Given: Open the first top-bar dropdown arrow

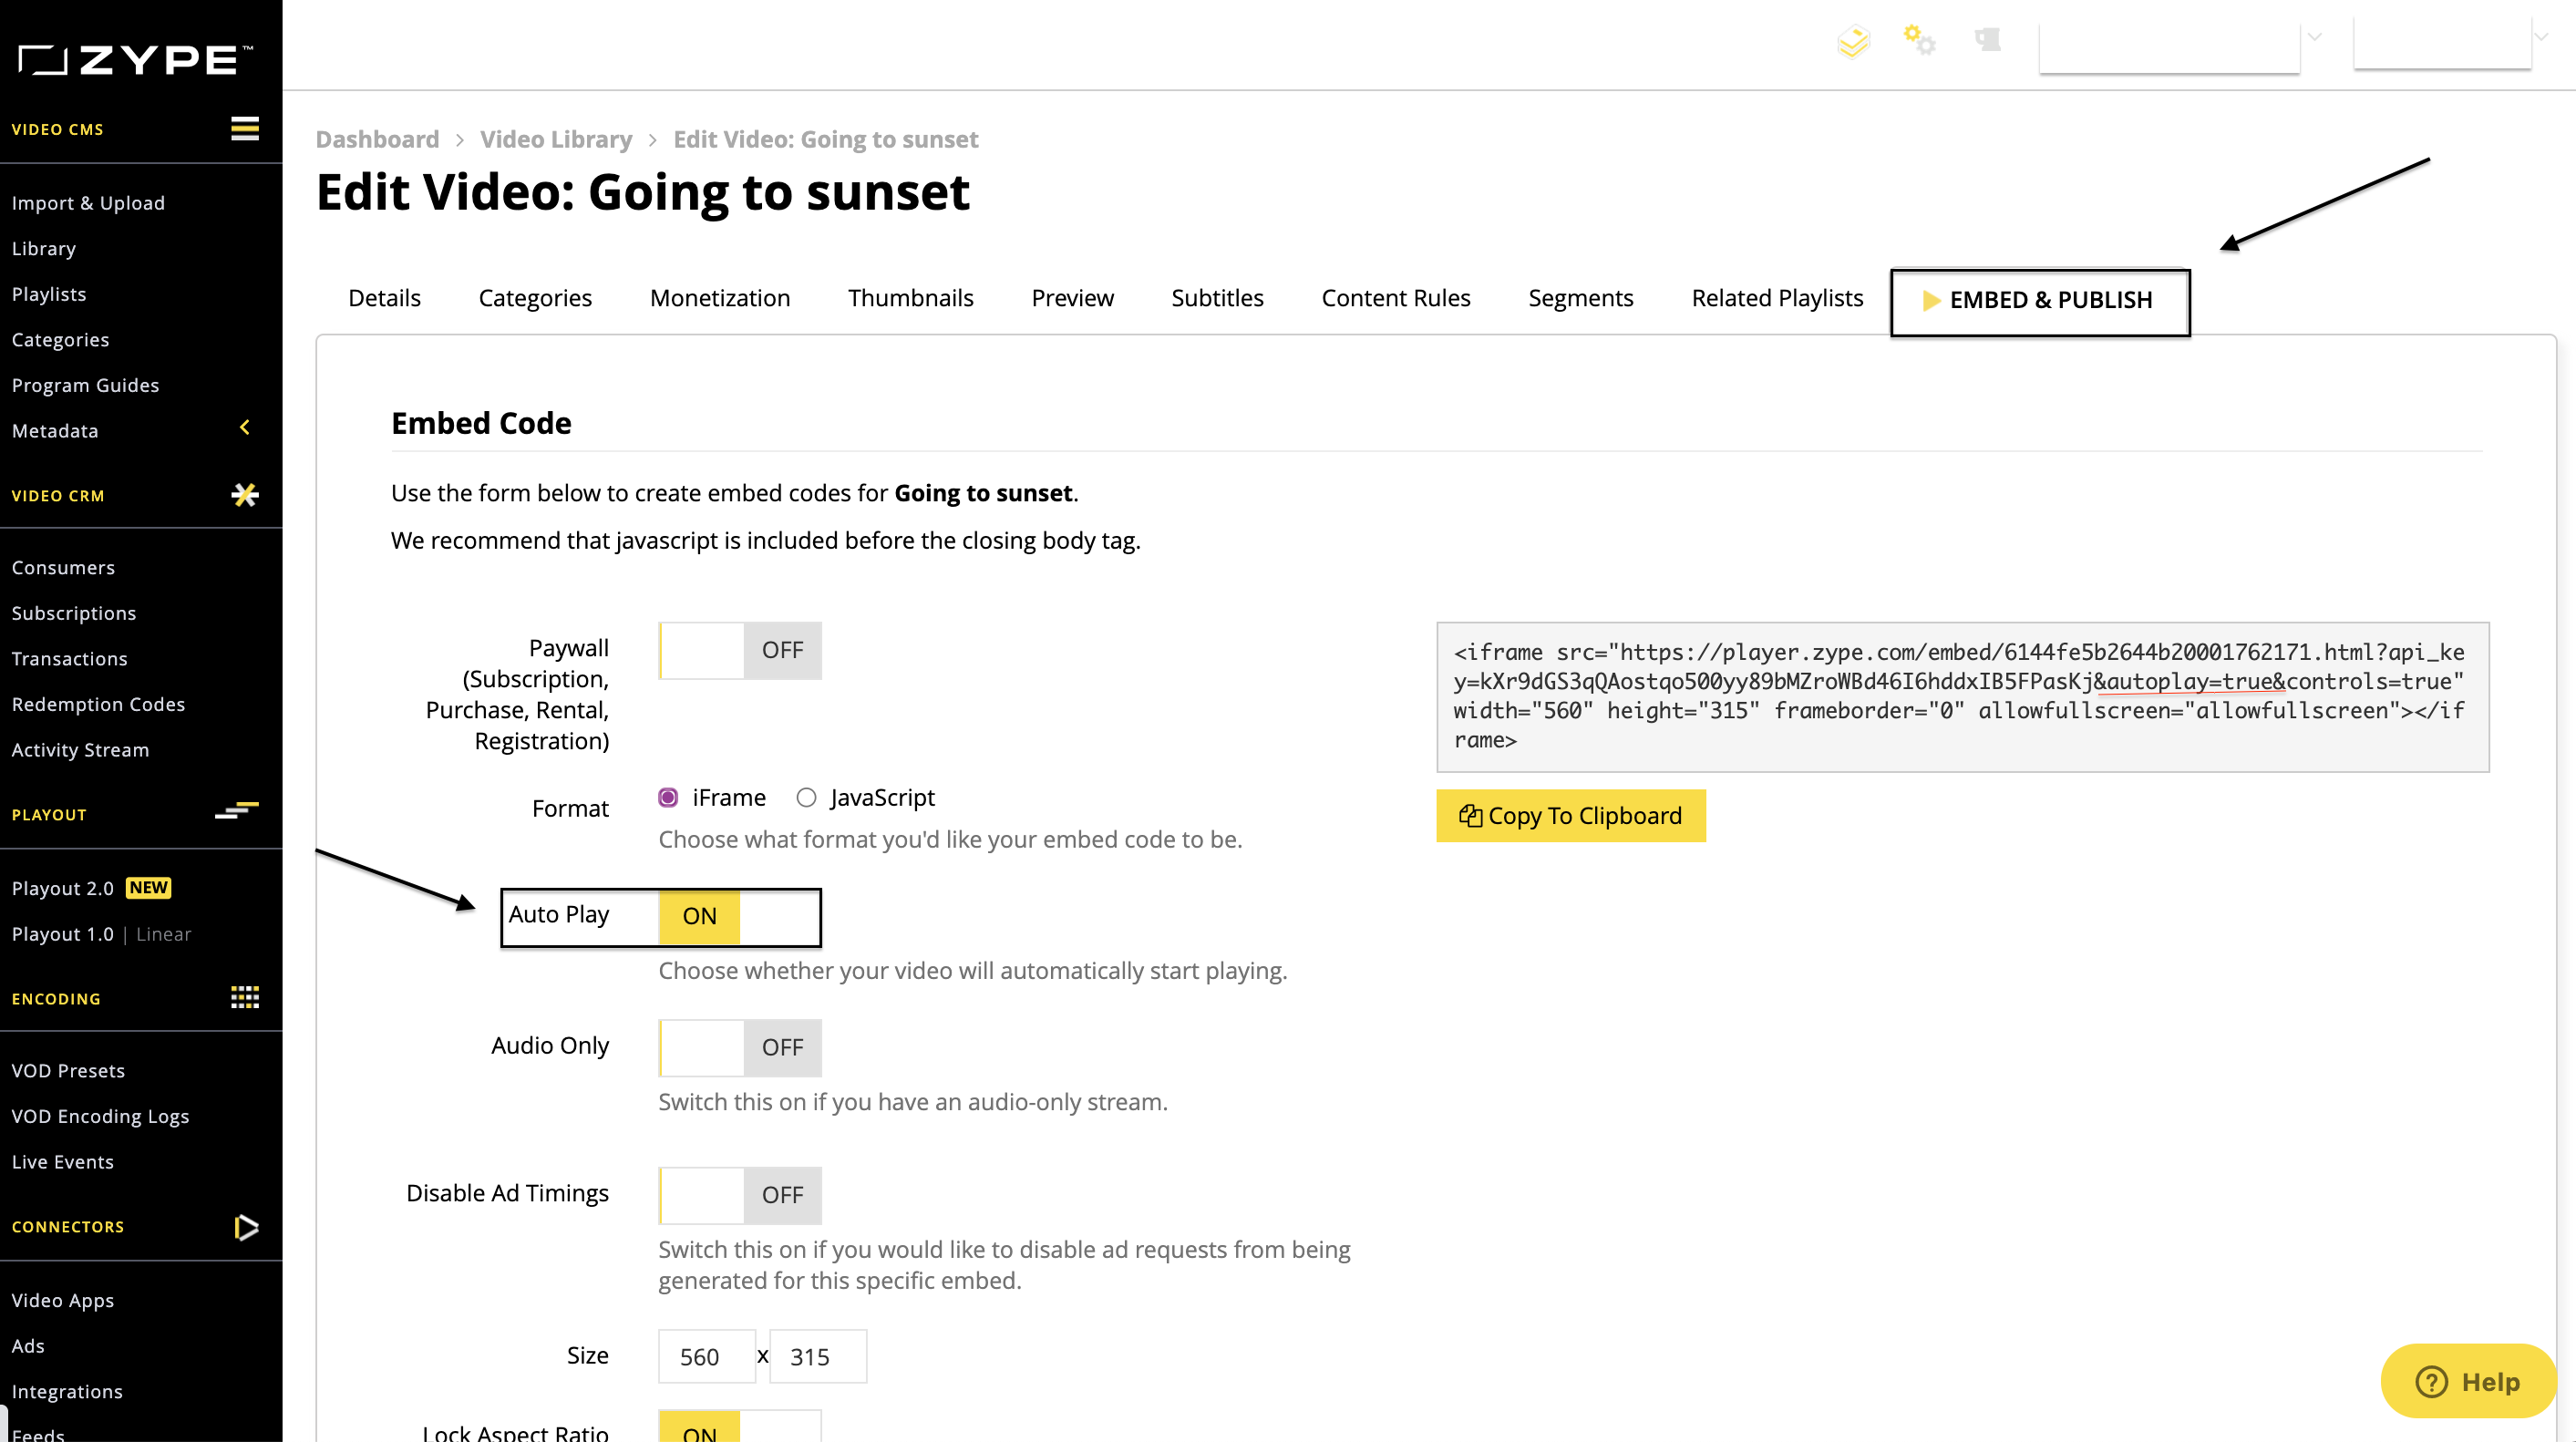Looking at the screenshot, I should coord(2314,37).
